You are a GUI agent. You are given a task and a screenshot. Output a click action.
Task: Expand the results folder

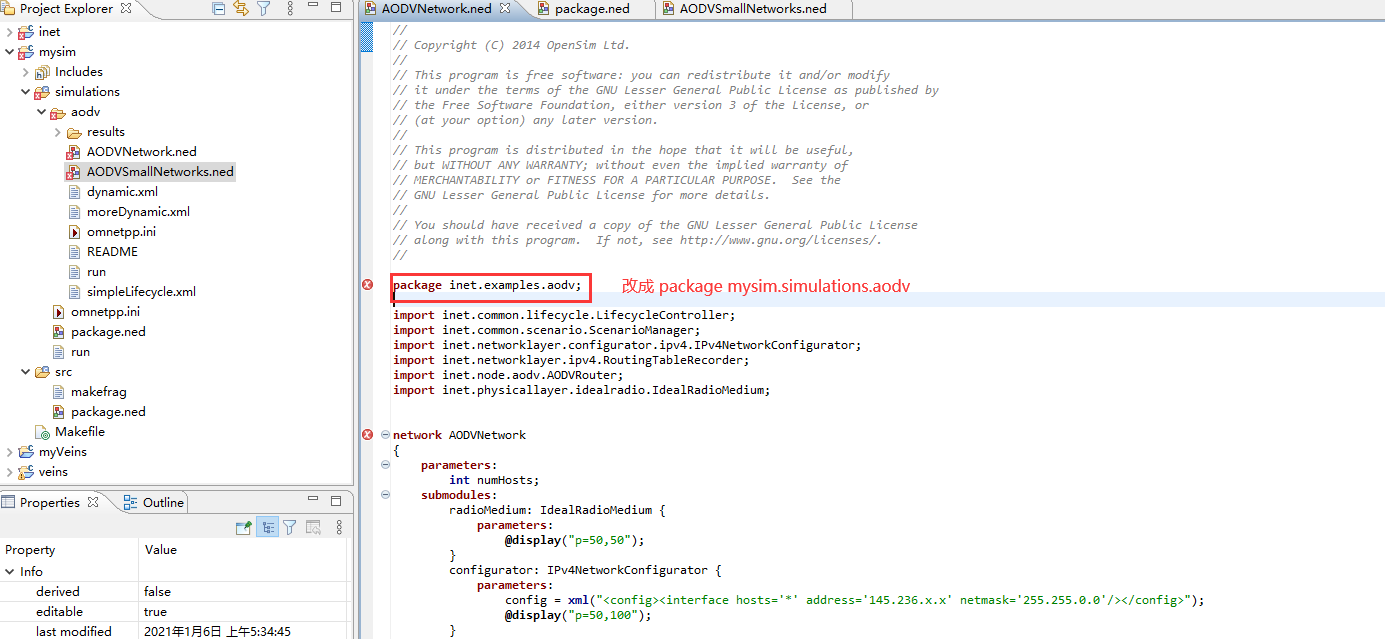(x=57, y=132)
